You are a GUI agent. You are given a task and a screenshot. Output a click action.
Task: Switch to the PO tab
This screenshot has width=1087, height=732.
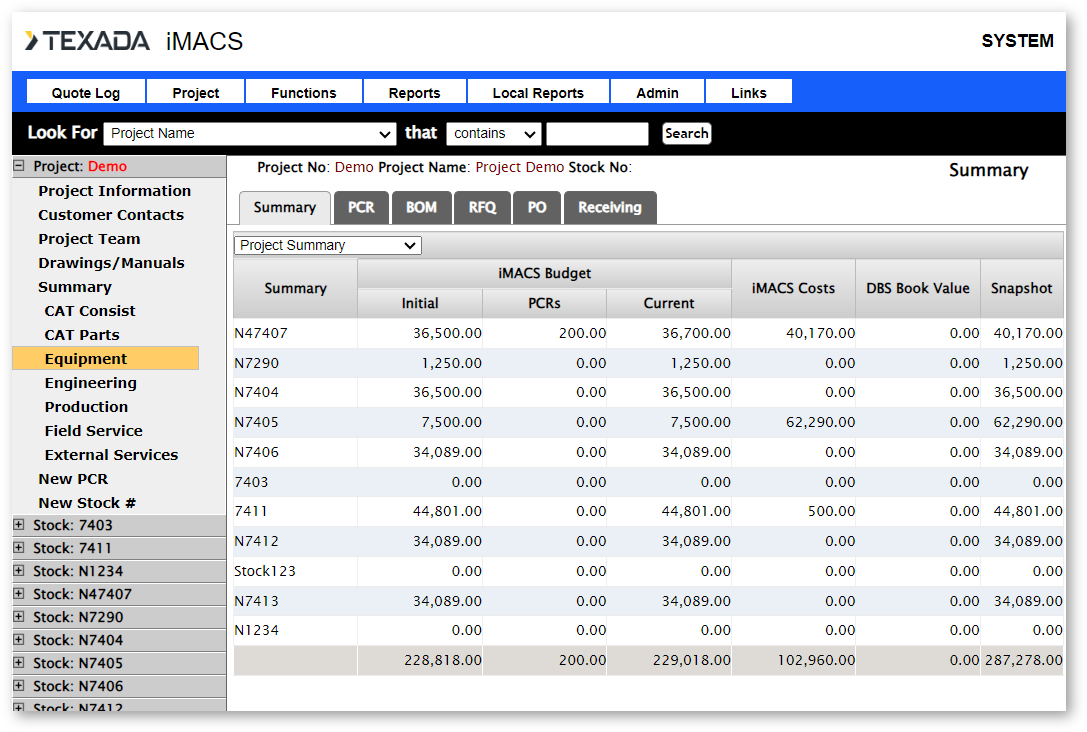click(537, 207)
